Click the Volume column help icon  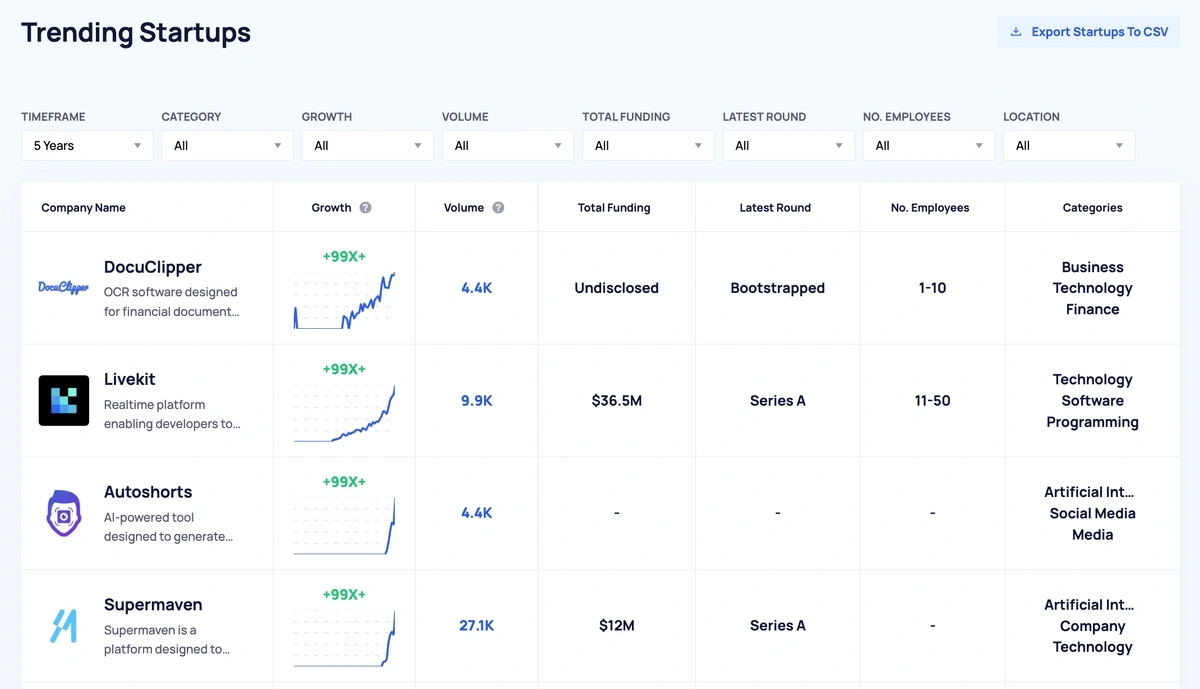pyautogui.click(x=498, y=208)
